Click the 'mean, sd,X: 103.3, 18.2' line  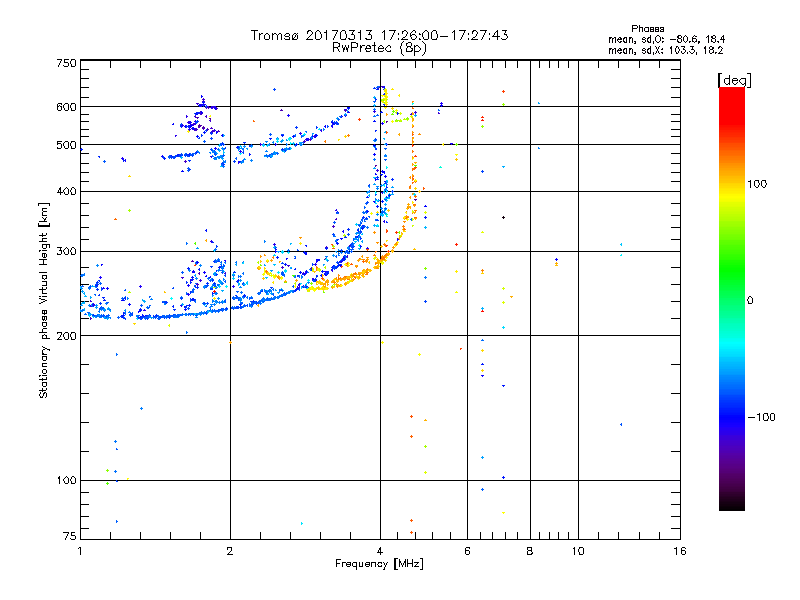tap(665, 50)
